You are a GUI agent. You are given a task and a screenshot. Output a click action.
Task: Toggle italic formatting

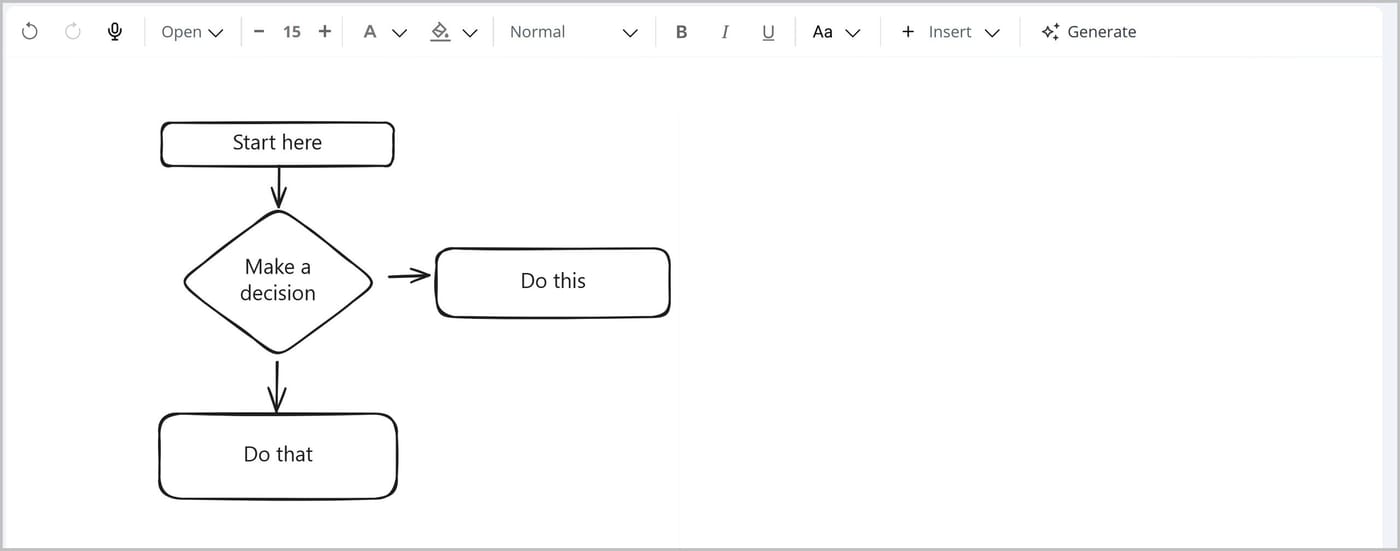[x=725, y=32]
